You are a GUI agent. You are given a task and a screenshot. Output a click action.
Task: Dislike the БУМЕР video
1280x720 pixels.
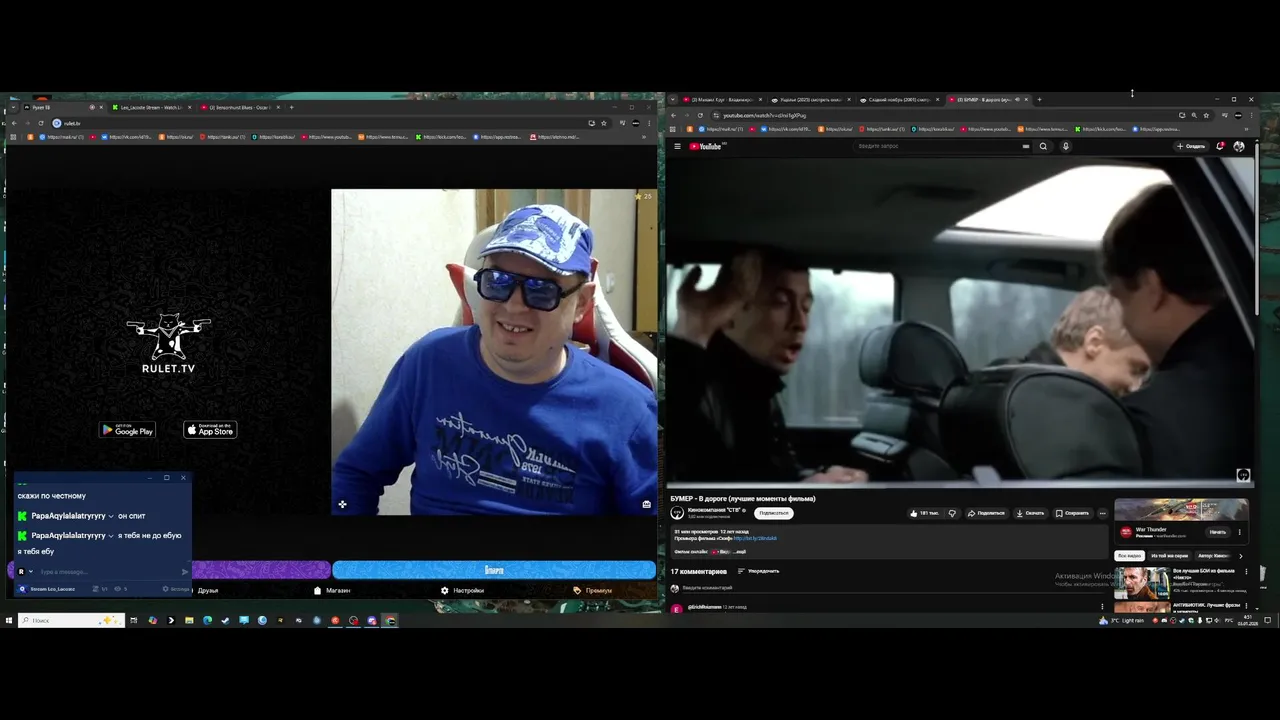[x=952, y=513]
